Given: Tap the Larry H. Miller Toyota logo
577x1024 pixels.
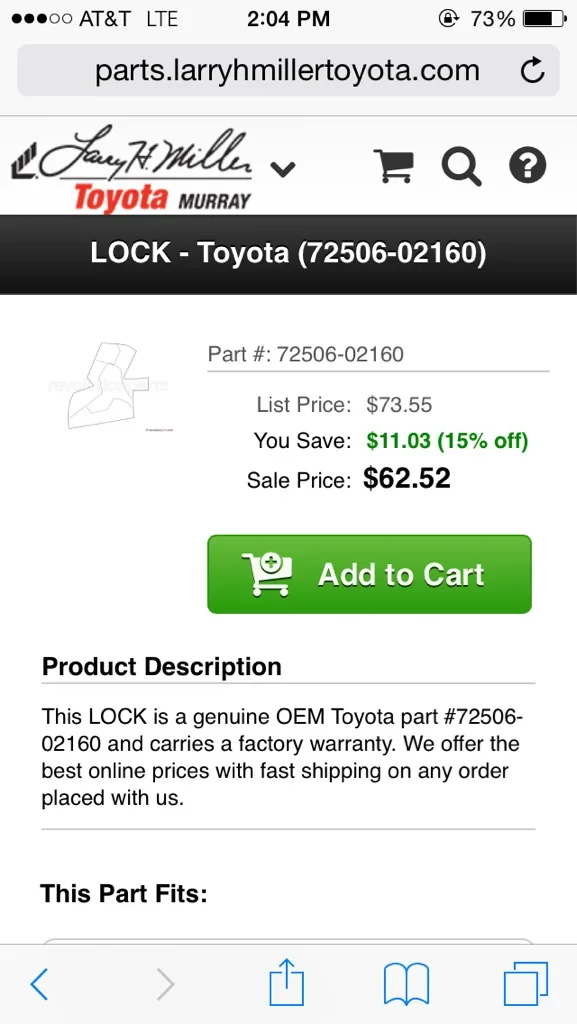Looking at the screenshot, I should point(131,168).
